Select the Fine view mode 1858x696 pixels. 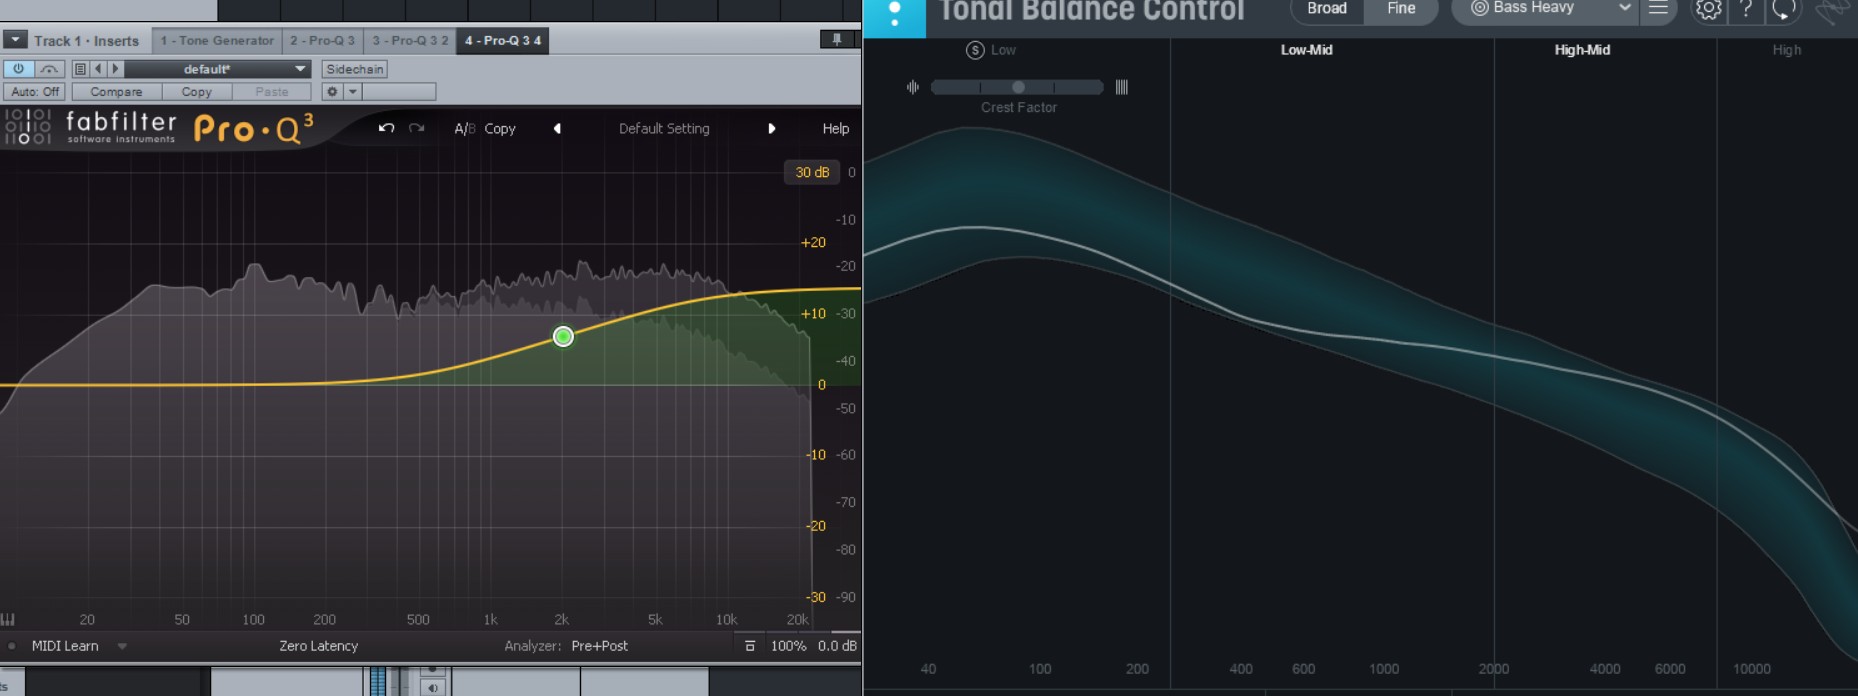tap(1401, 8)
